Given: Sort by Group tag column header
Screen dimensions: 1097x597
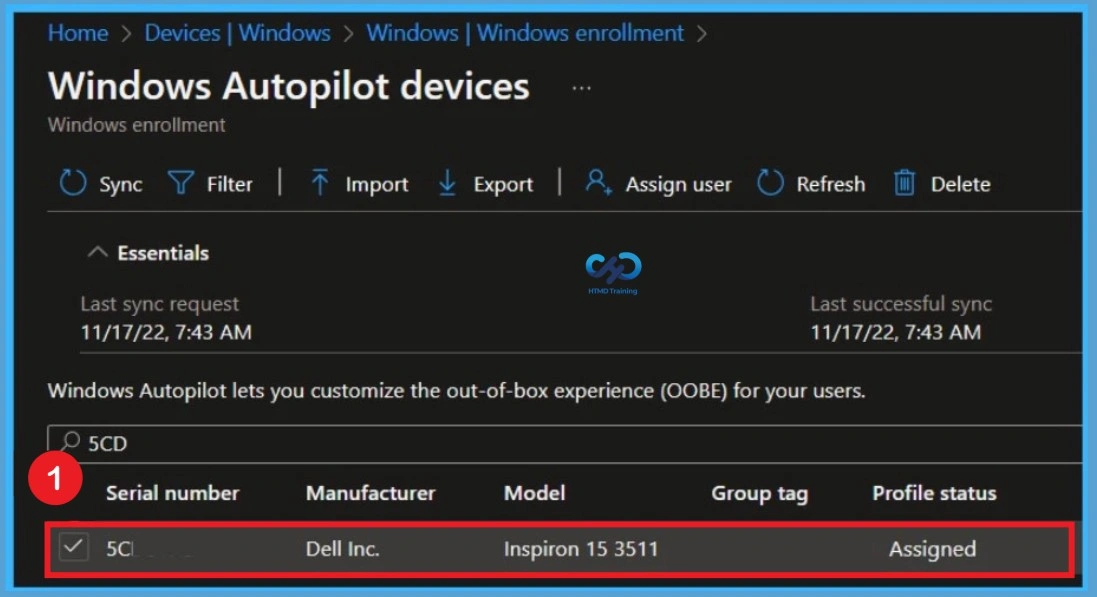Looking at the screenshot, I should point(760,493).
